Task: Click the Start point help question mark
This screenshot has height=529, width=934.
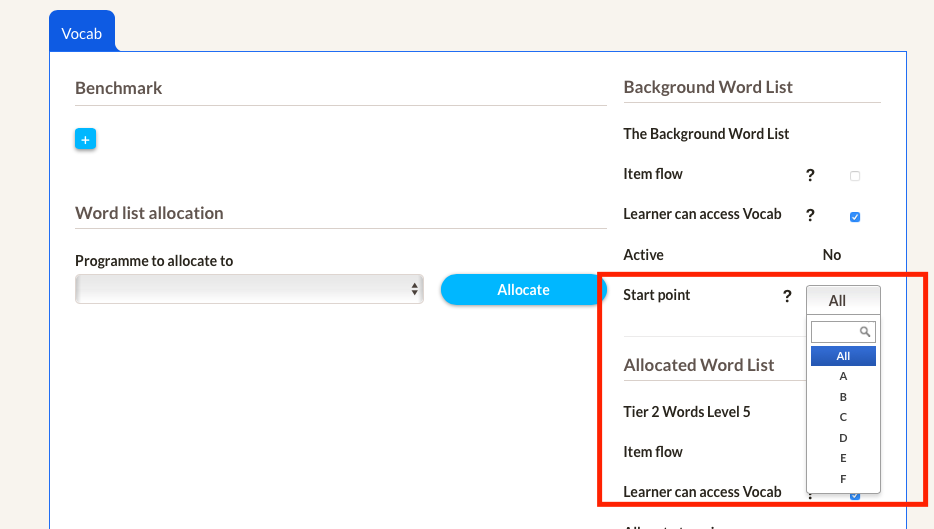Action: [787, 296]
